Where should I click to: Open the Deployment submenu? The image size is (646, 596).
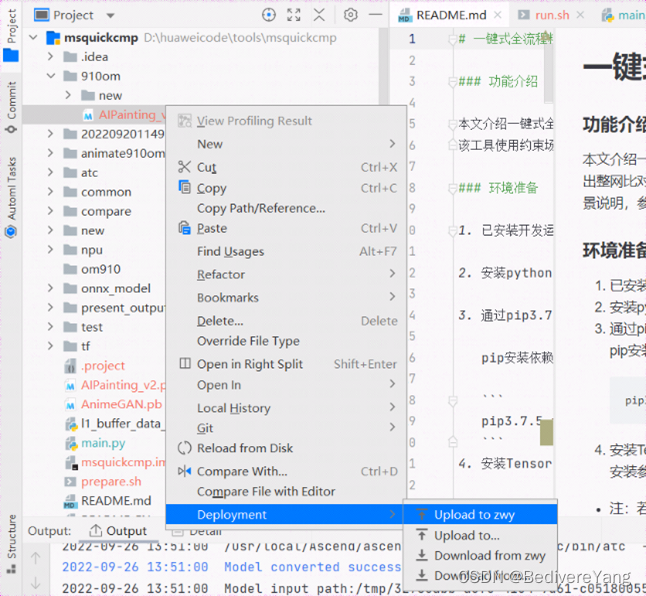click(x=284, y=514)
